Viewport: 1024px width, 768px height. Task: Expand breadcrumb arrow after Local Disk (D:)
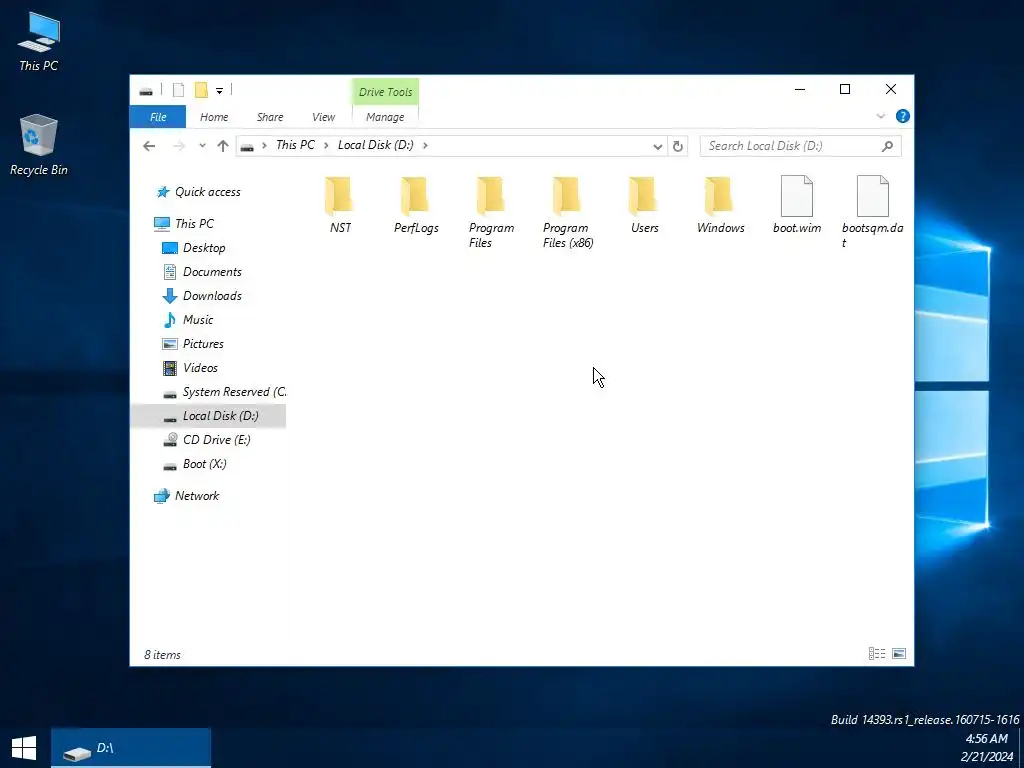(425, 146)
